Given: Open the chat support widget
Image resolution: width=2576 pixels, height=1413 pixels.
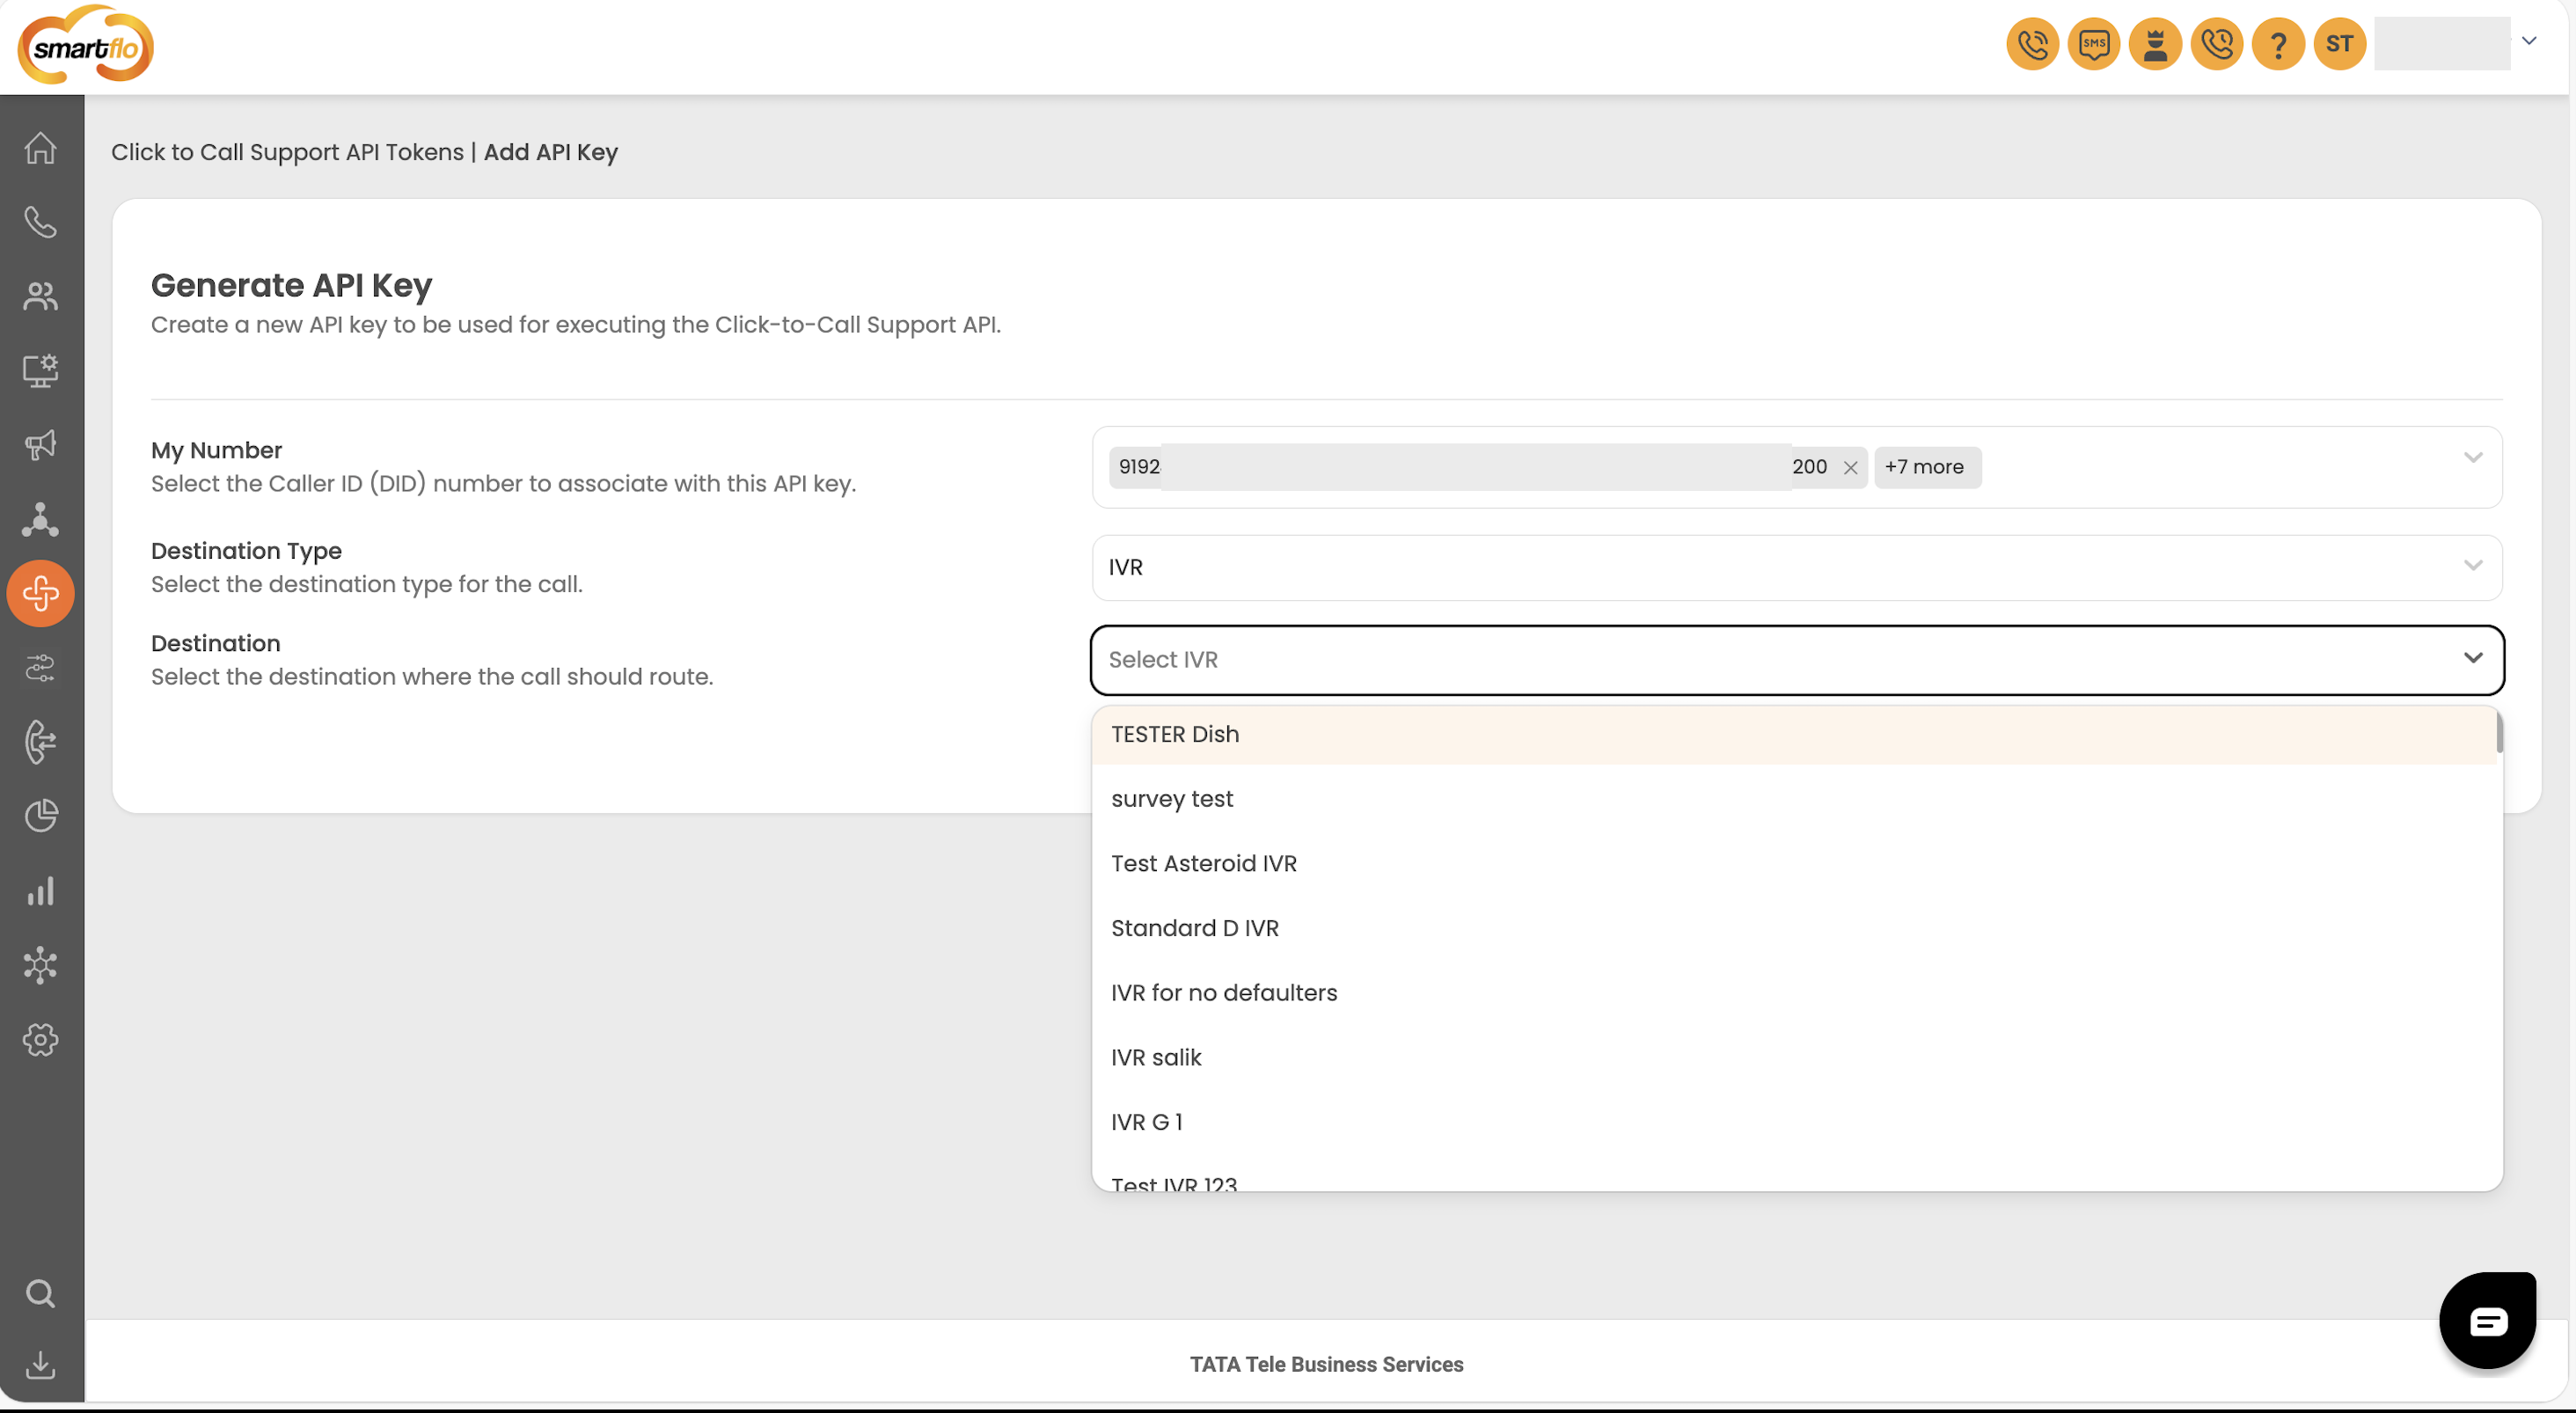Looking at the screenshot, I should [2488, 1321].
